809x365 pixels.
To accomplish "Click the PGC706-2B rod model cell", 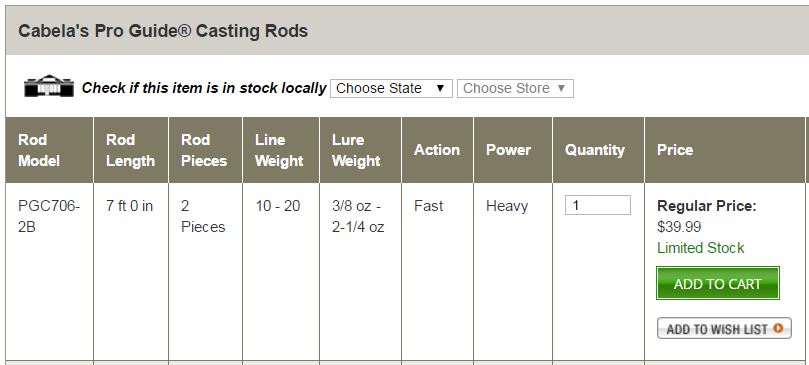I will click(x=49, y=216).
